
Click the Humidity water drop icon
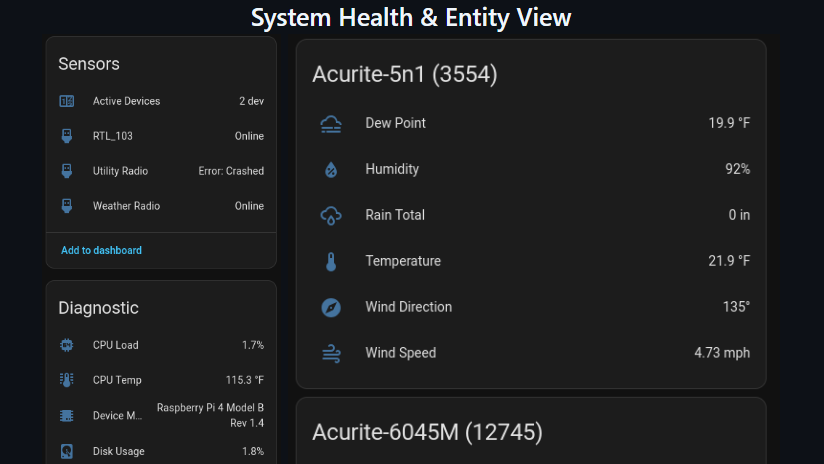point(331,169)
